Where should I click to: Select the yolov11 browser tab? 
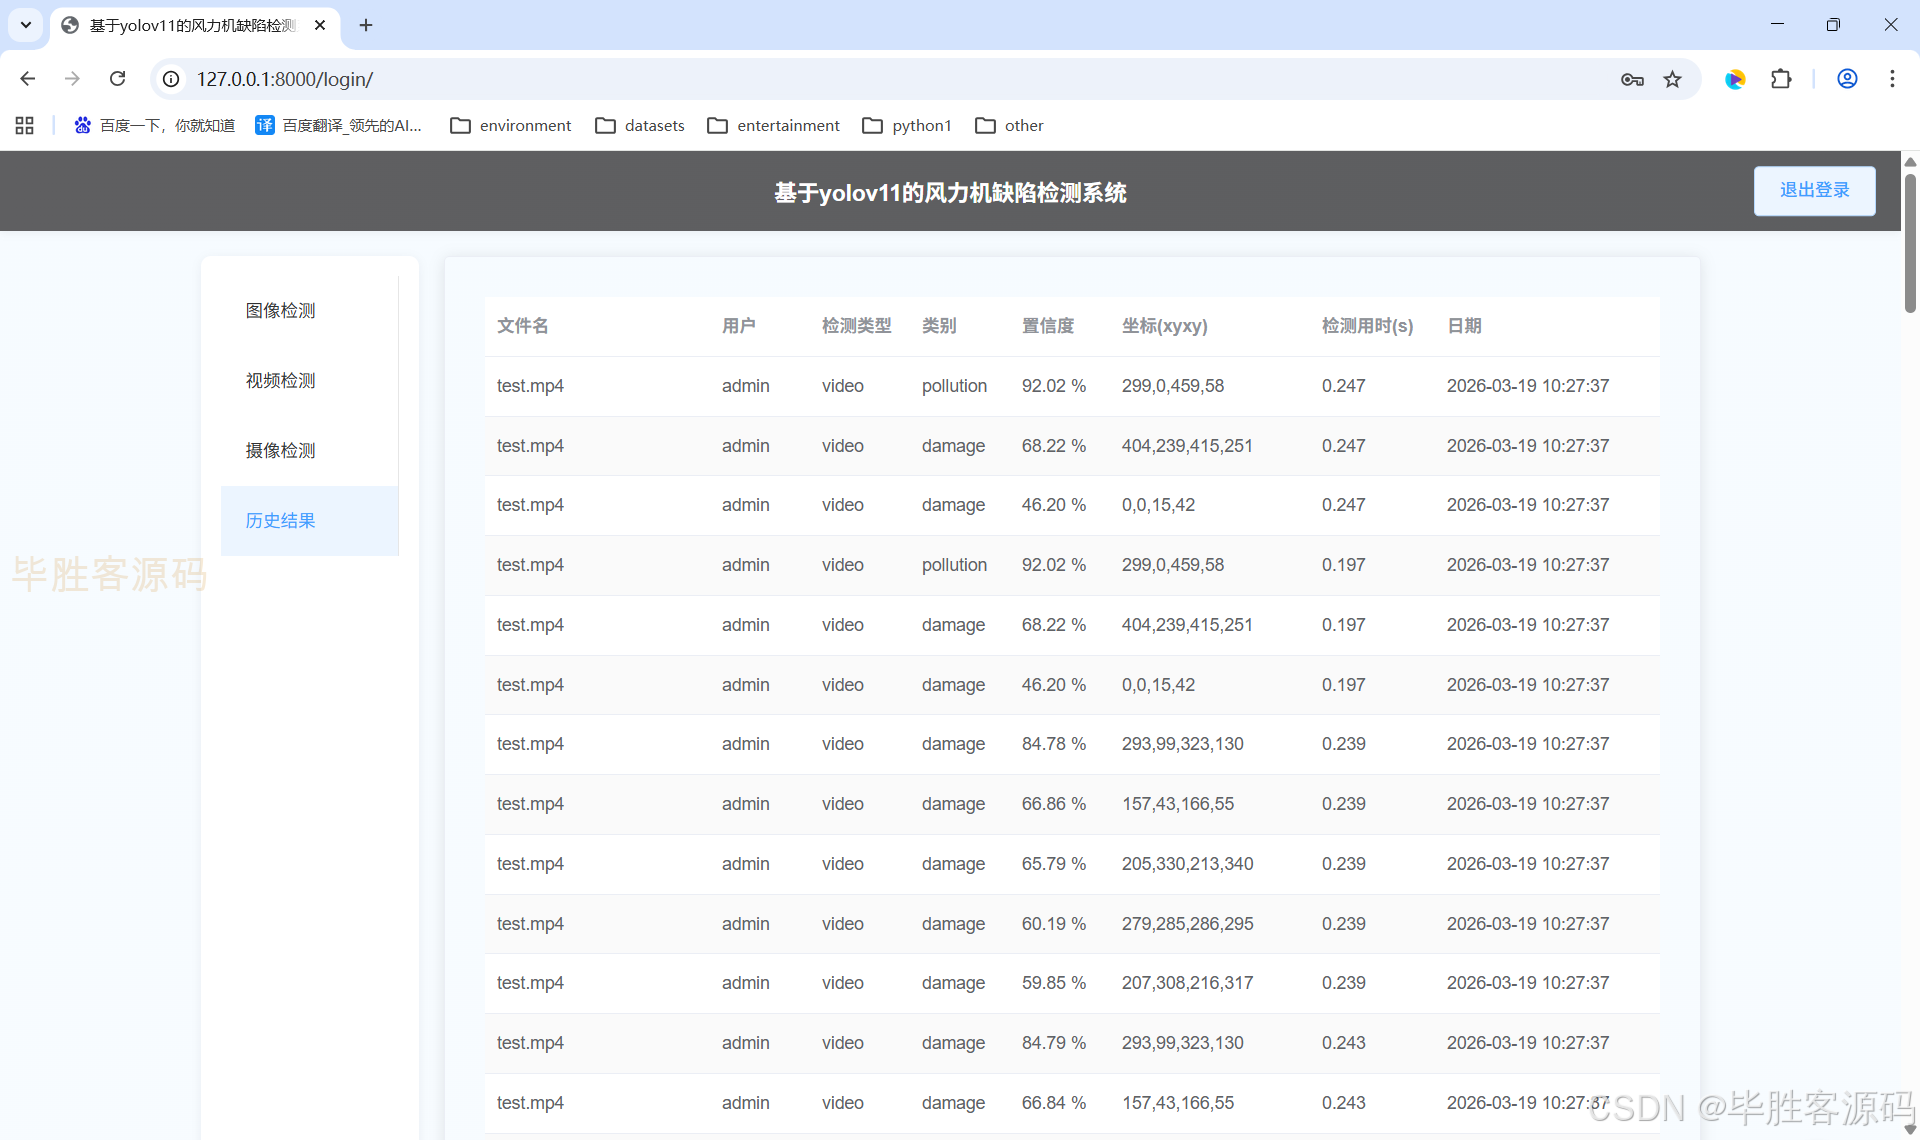pos(194,25)
